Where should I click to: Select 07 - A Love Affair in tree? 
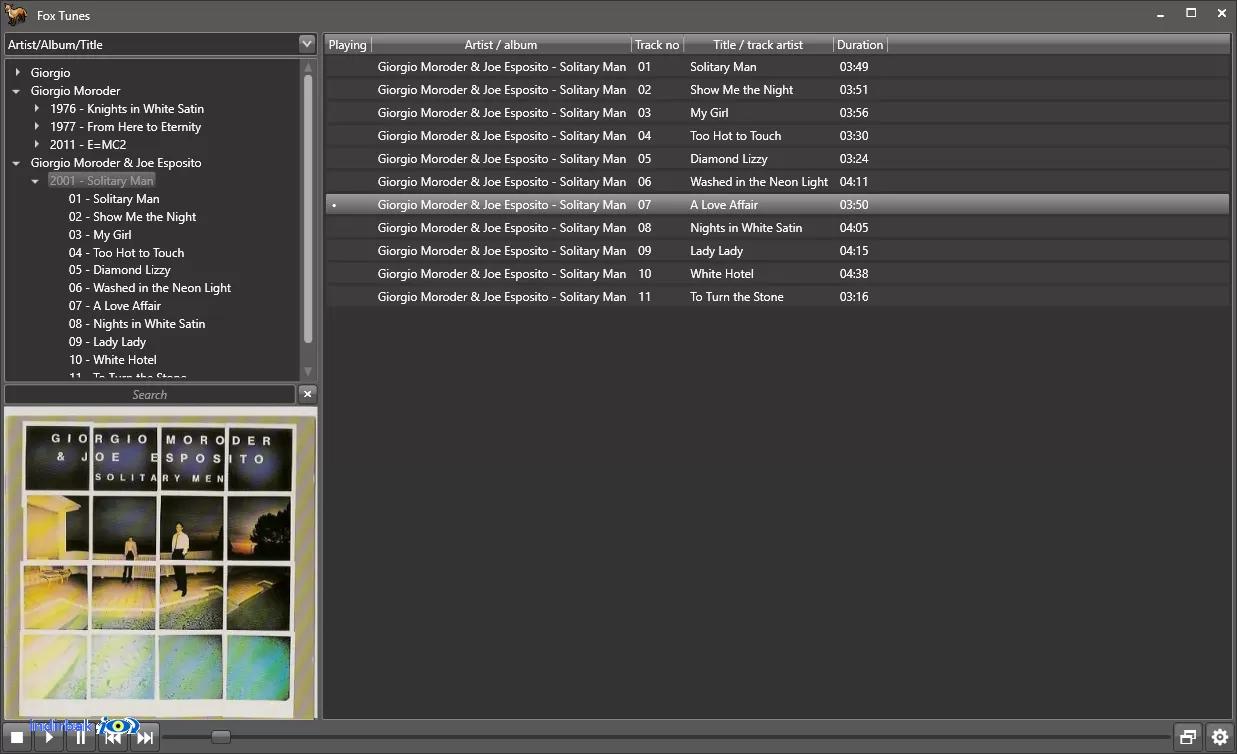(x=115, y=306)
